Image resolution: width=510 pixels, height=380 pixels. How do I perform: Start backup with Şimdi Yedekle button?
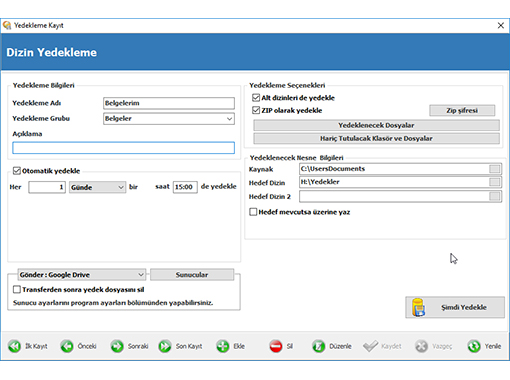point(455,307)
